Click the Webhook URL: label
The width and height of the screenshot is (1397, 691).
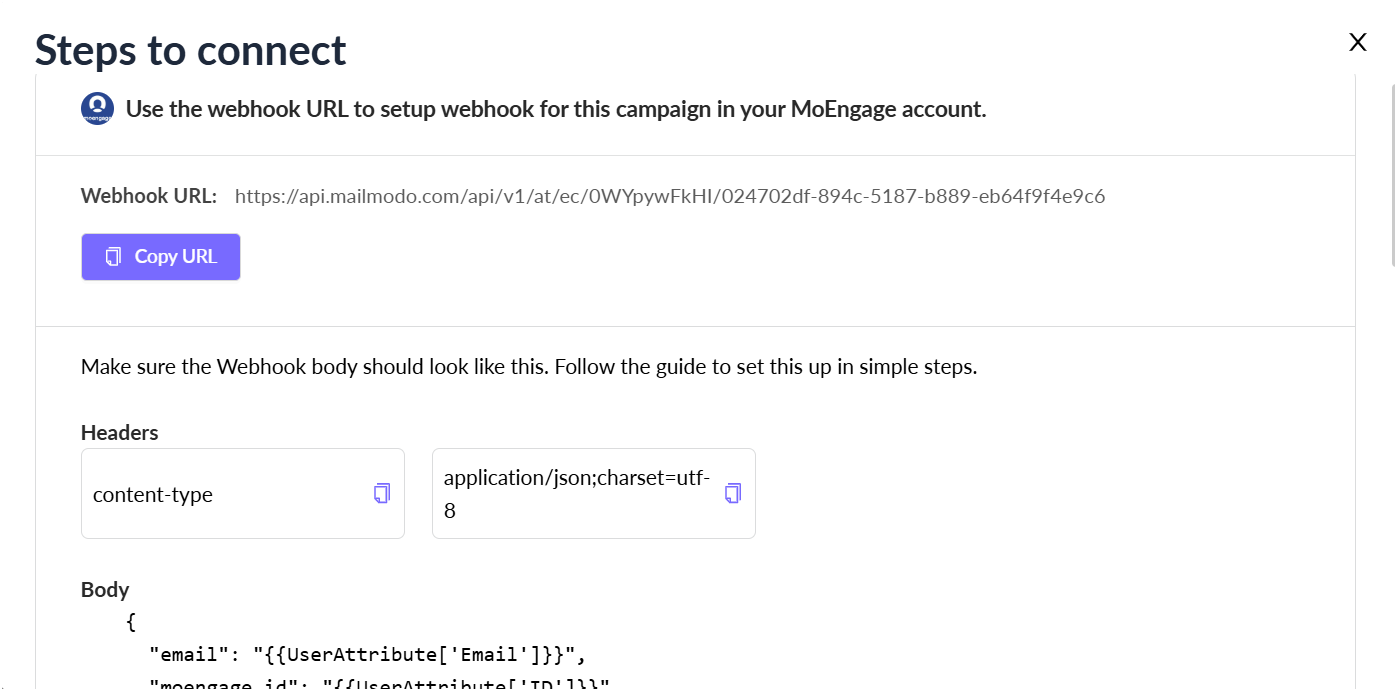pyautogui.click(x=149, y=196)
